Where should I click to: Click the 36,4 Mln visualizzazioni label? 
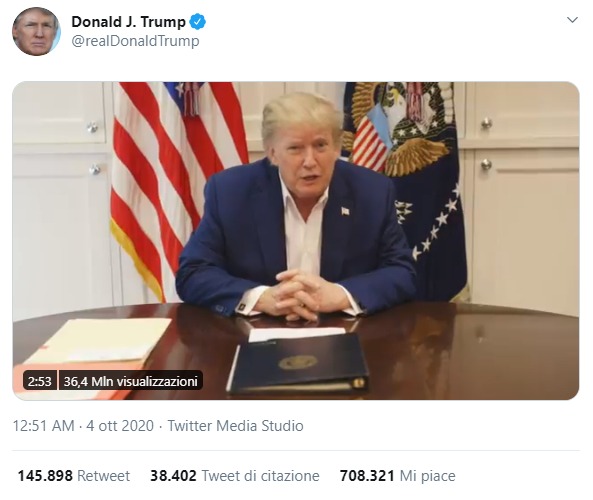click(x=130, y=381)
